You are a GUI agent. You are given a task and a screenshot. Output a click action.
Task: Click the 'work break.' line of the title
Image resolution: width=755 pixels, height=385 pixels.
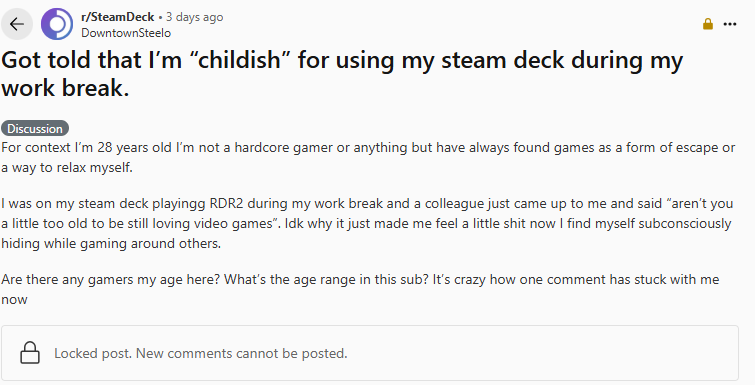tap(65, 88)
